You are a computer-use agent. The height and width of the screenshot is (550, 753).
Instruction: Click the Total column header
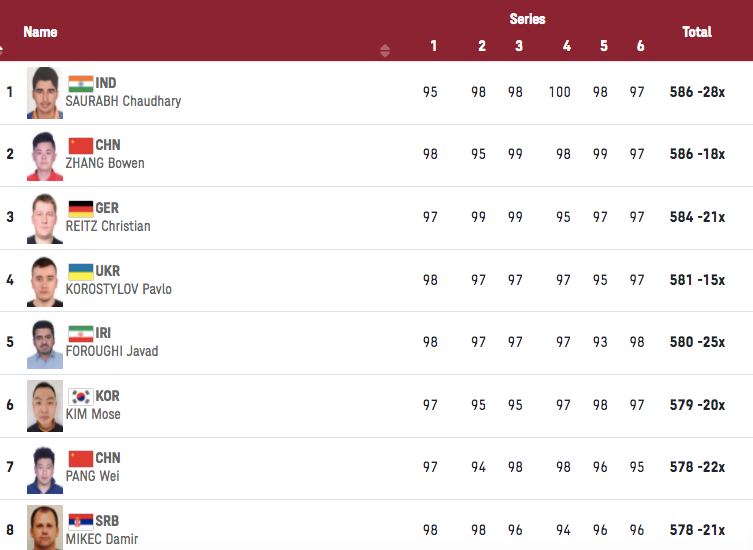point(696,32)
